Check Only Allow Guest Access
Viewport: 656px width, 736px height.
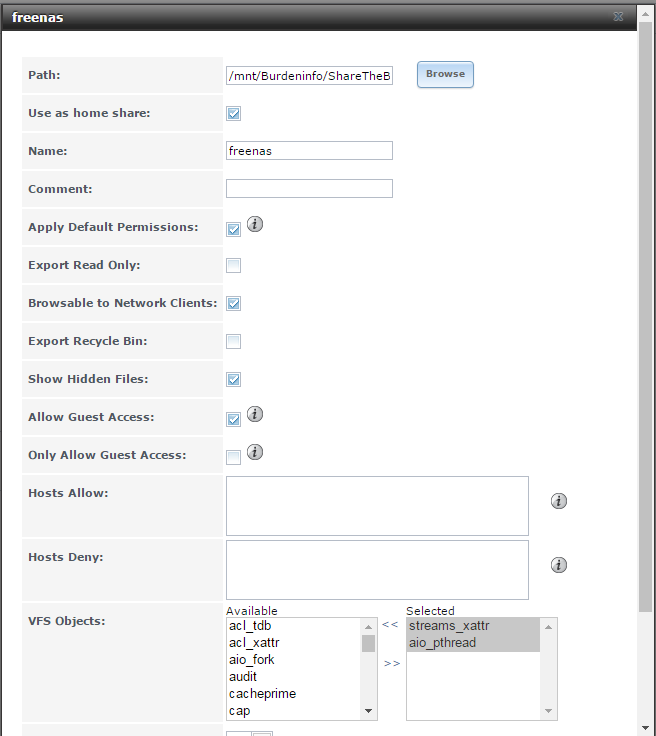[x=234, y=457]
